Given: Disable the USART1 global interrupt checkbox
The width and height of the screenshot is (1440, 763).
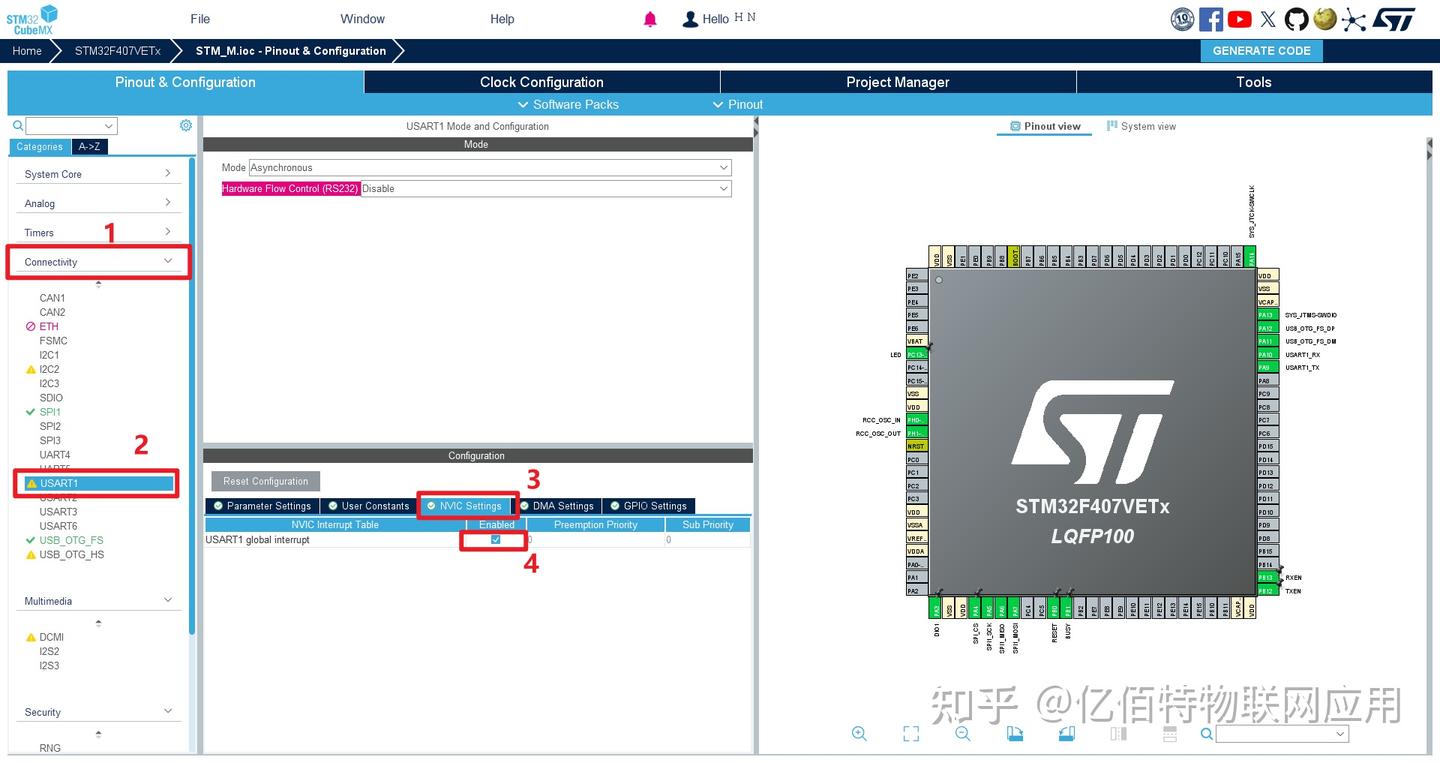Looking at the screenshot, I should point(495,539).
